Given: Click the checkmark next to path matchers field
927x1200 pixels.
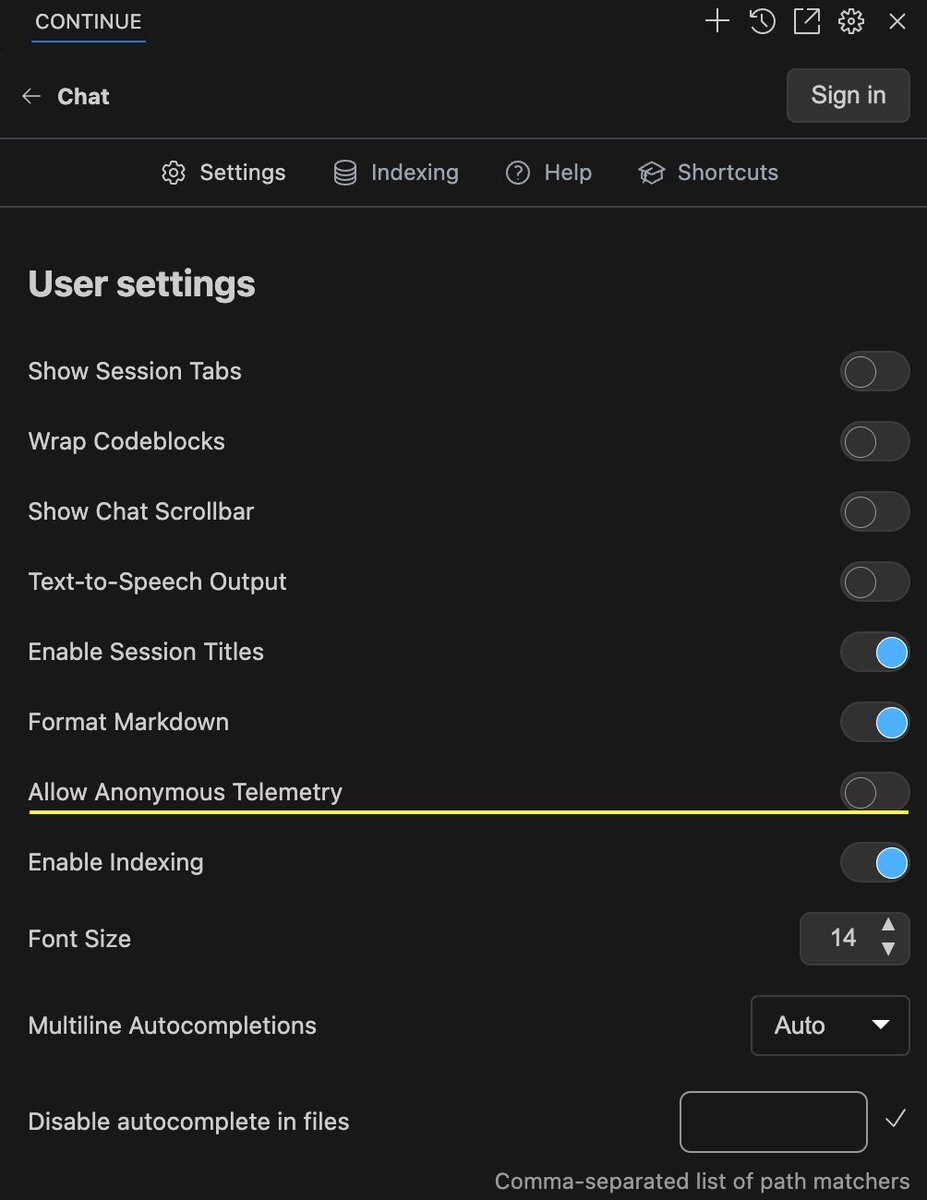Looking at the screenshot, I should pos(895,1119).
